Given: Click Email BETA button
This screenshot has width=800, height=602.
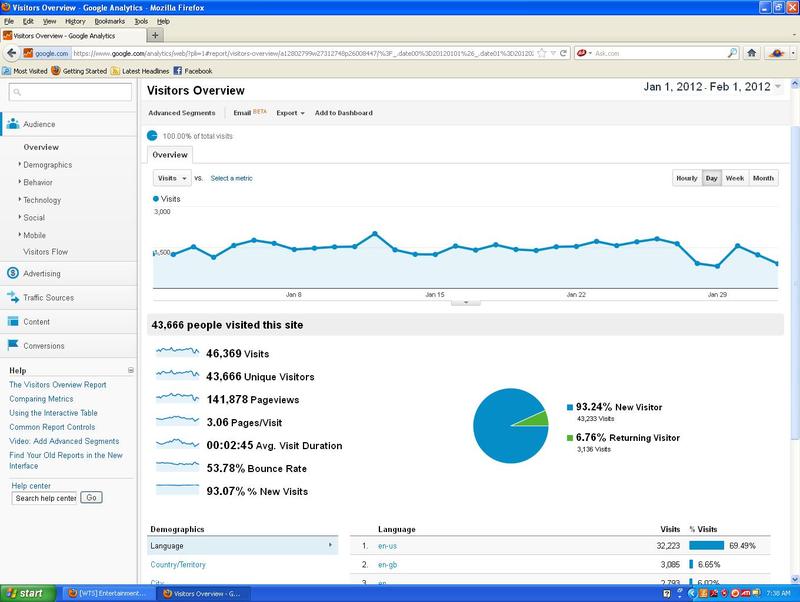Looking at the screenshot, I should click(250, 112).
